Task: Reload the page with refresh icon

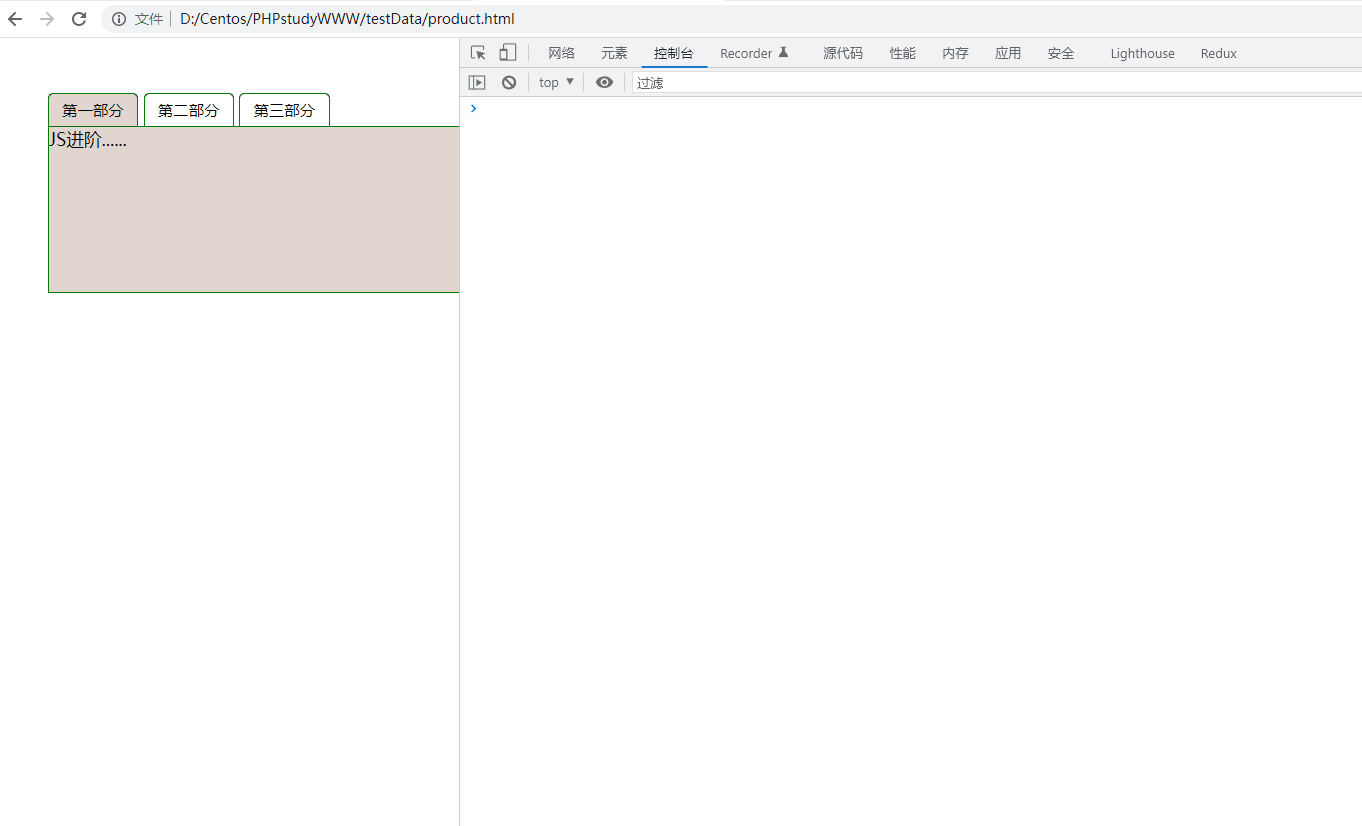Action: click(x=79, y=19)
